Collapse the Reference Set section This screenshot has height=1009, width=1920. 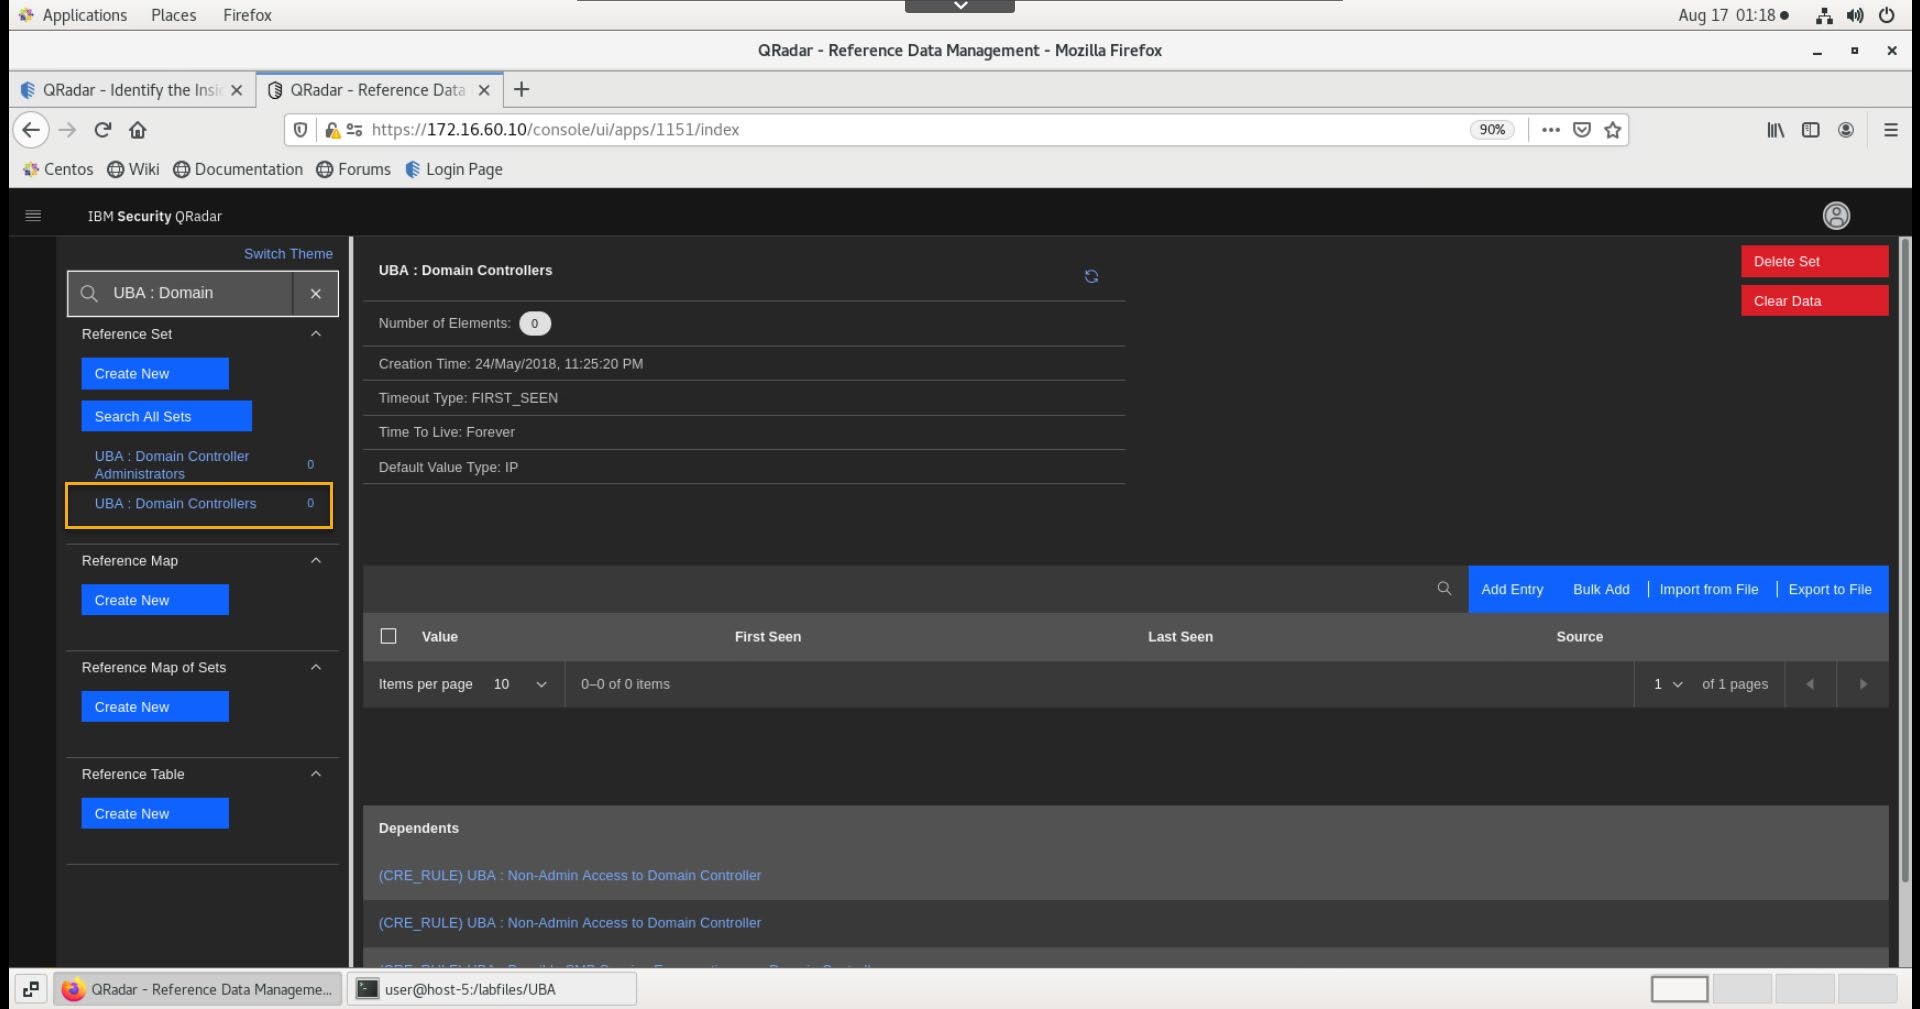tap(316, 334)
